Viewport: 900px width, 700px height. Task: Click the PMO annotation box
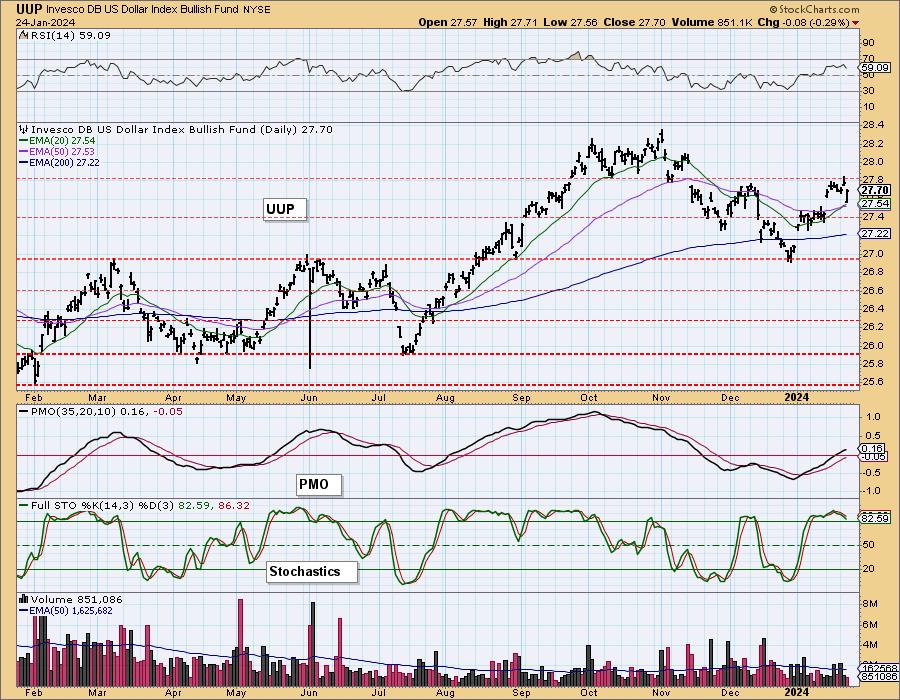[x=319, y=485]
